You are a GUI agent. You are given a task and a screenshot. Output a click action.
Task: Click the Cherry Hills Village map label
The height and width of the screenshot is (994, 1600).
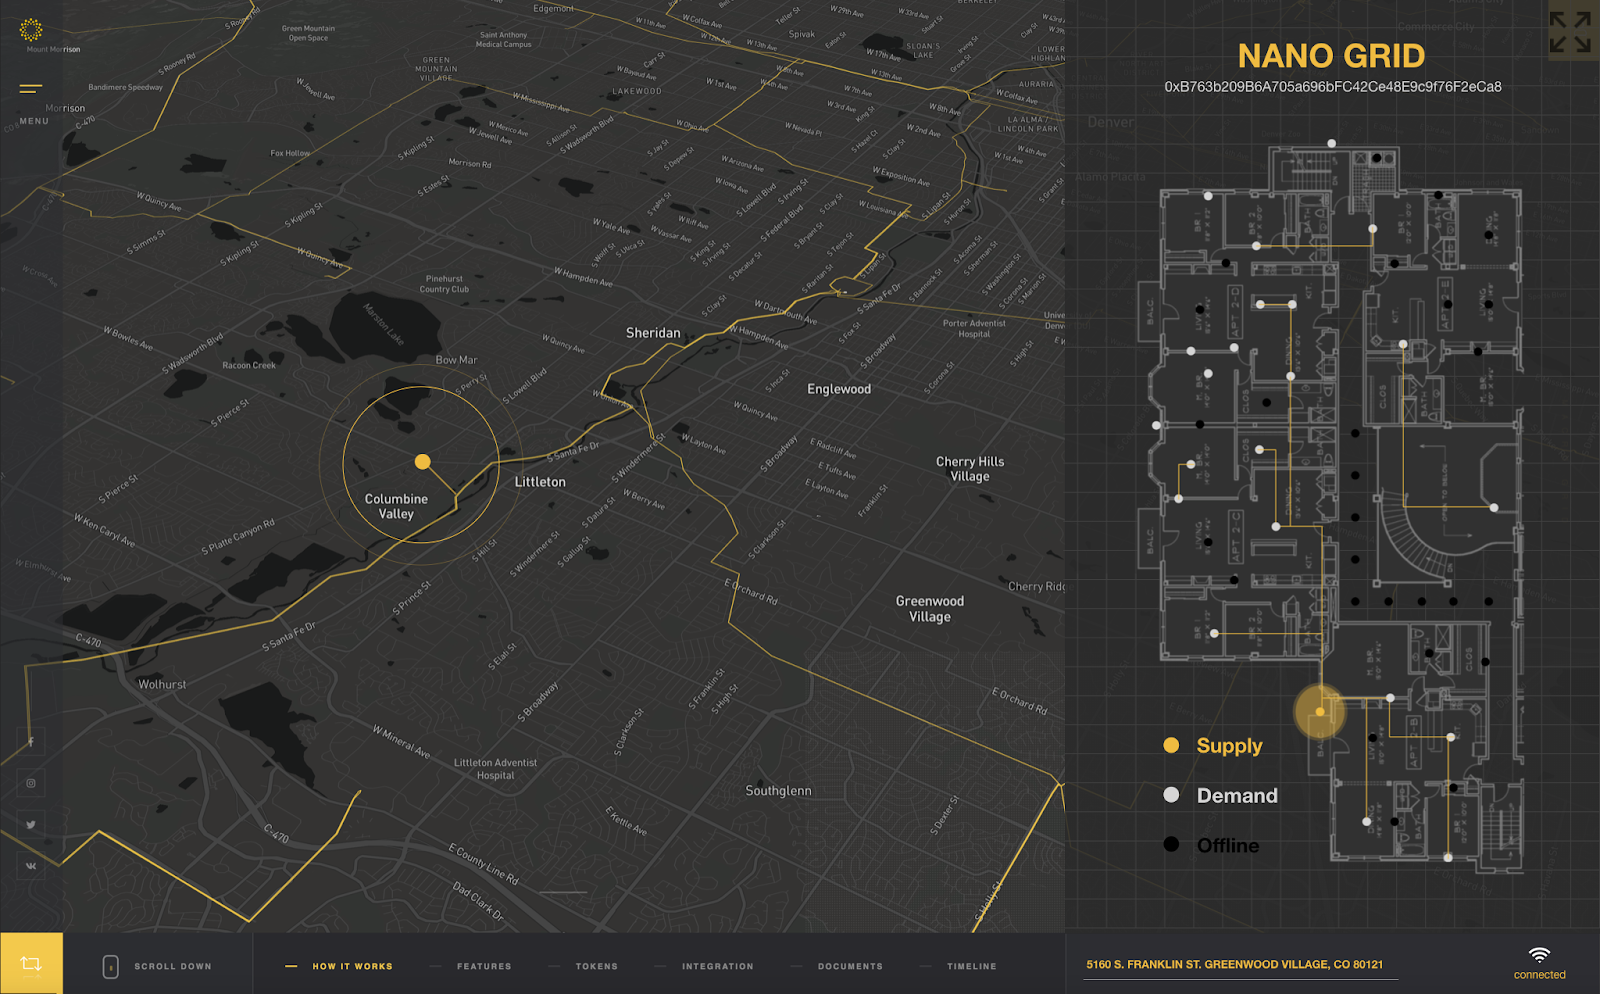[970, 469]
